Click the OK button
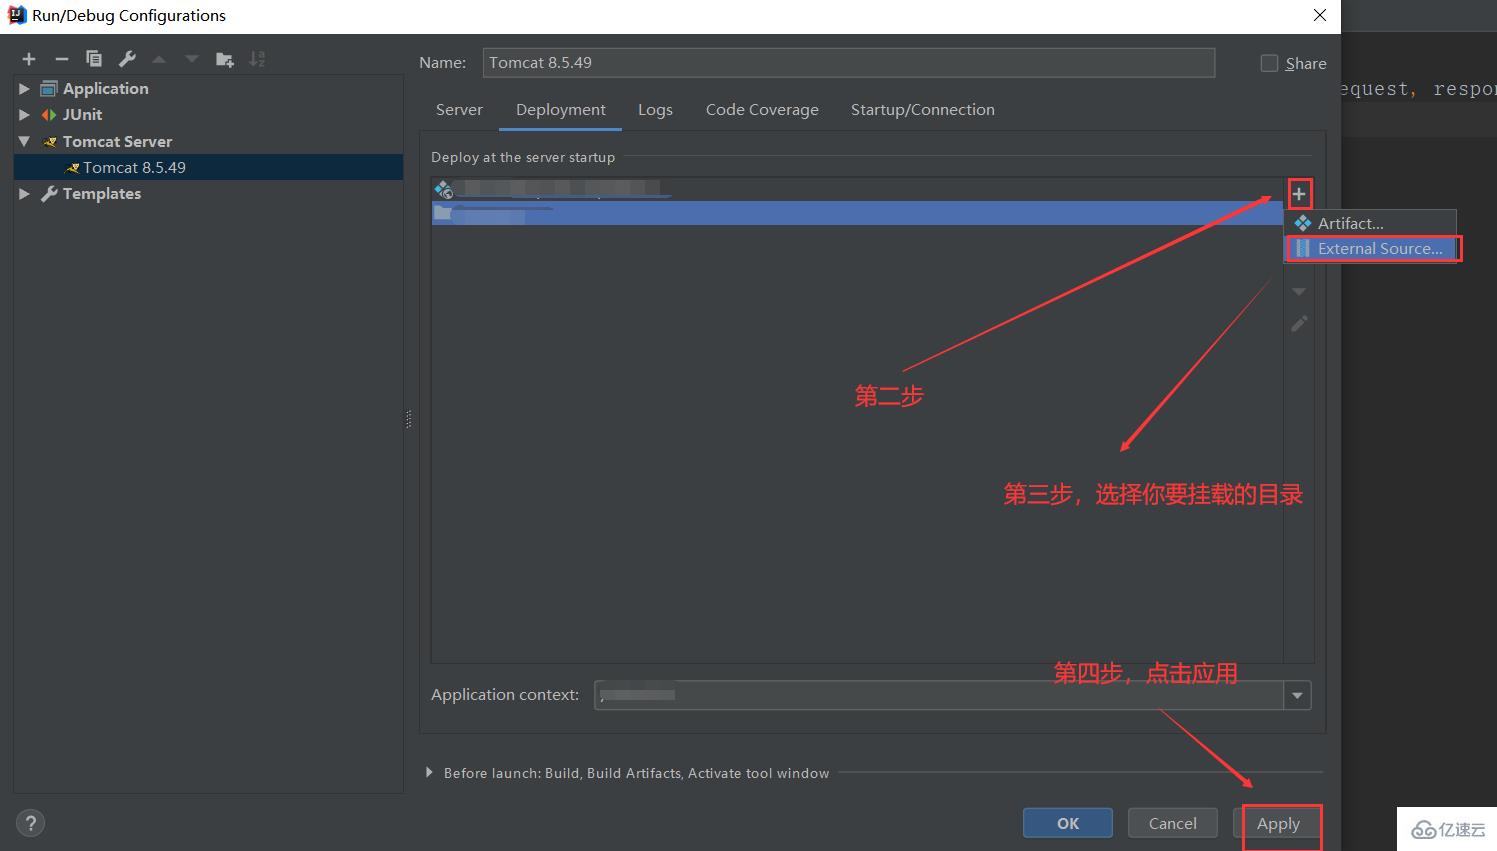 pos(1068,823)
